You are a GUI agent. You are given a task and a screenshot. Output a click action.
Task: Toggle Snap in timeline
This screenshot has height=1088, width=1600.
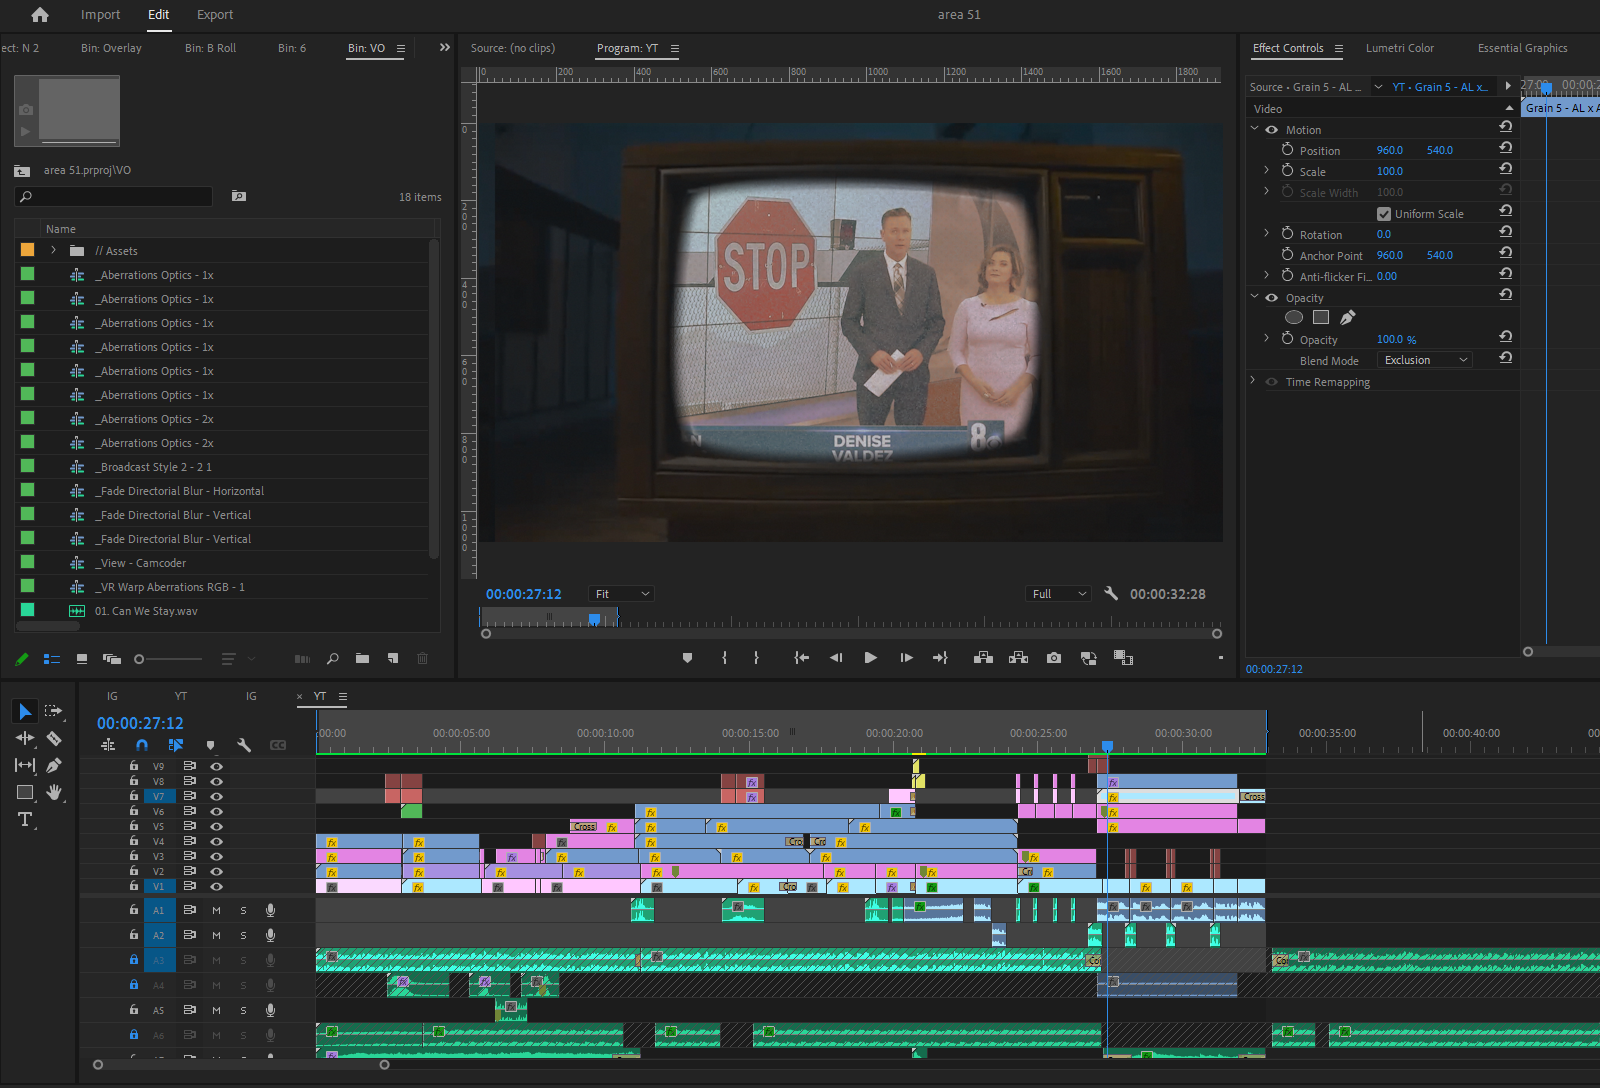coord(142,745)
